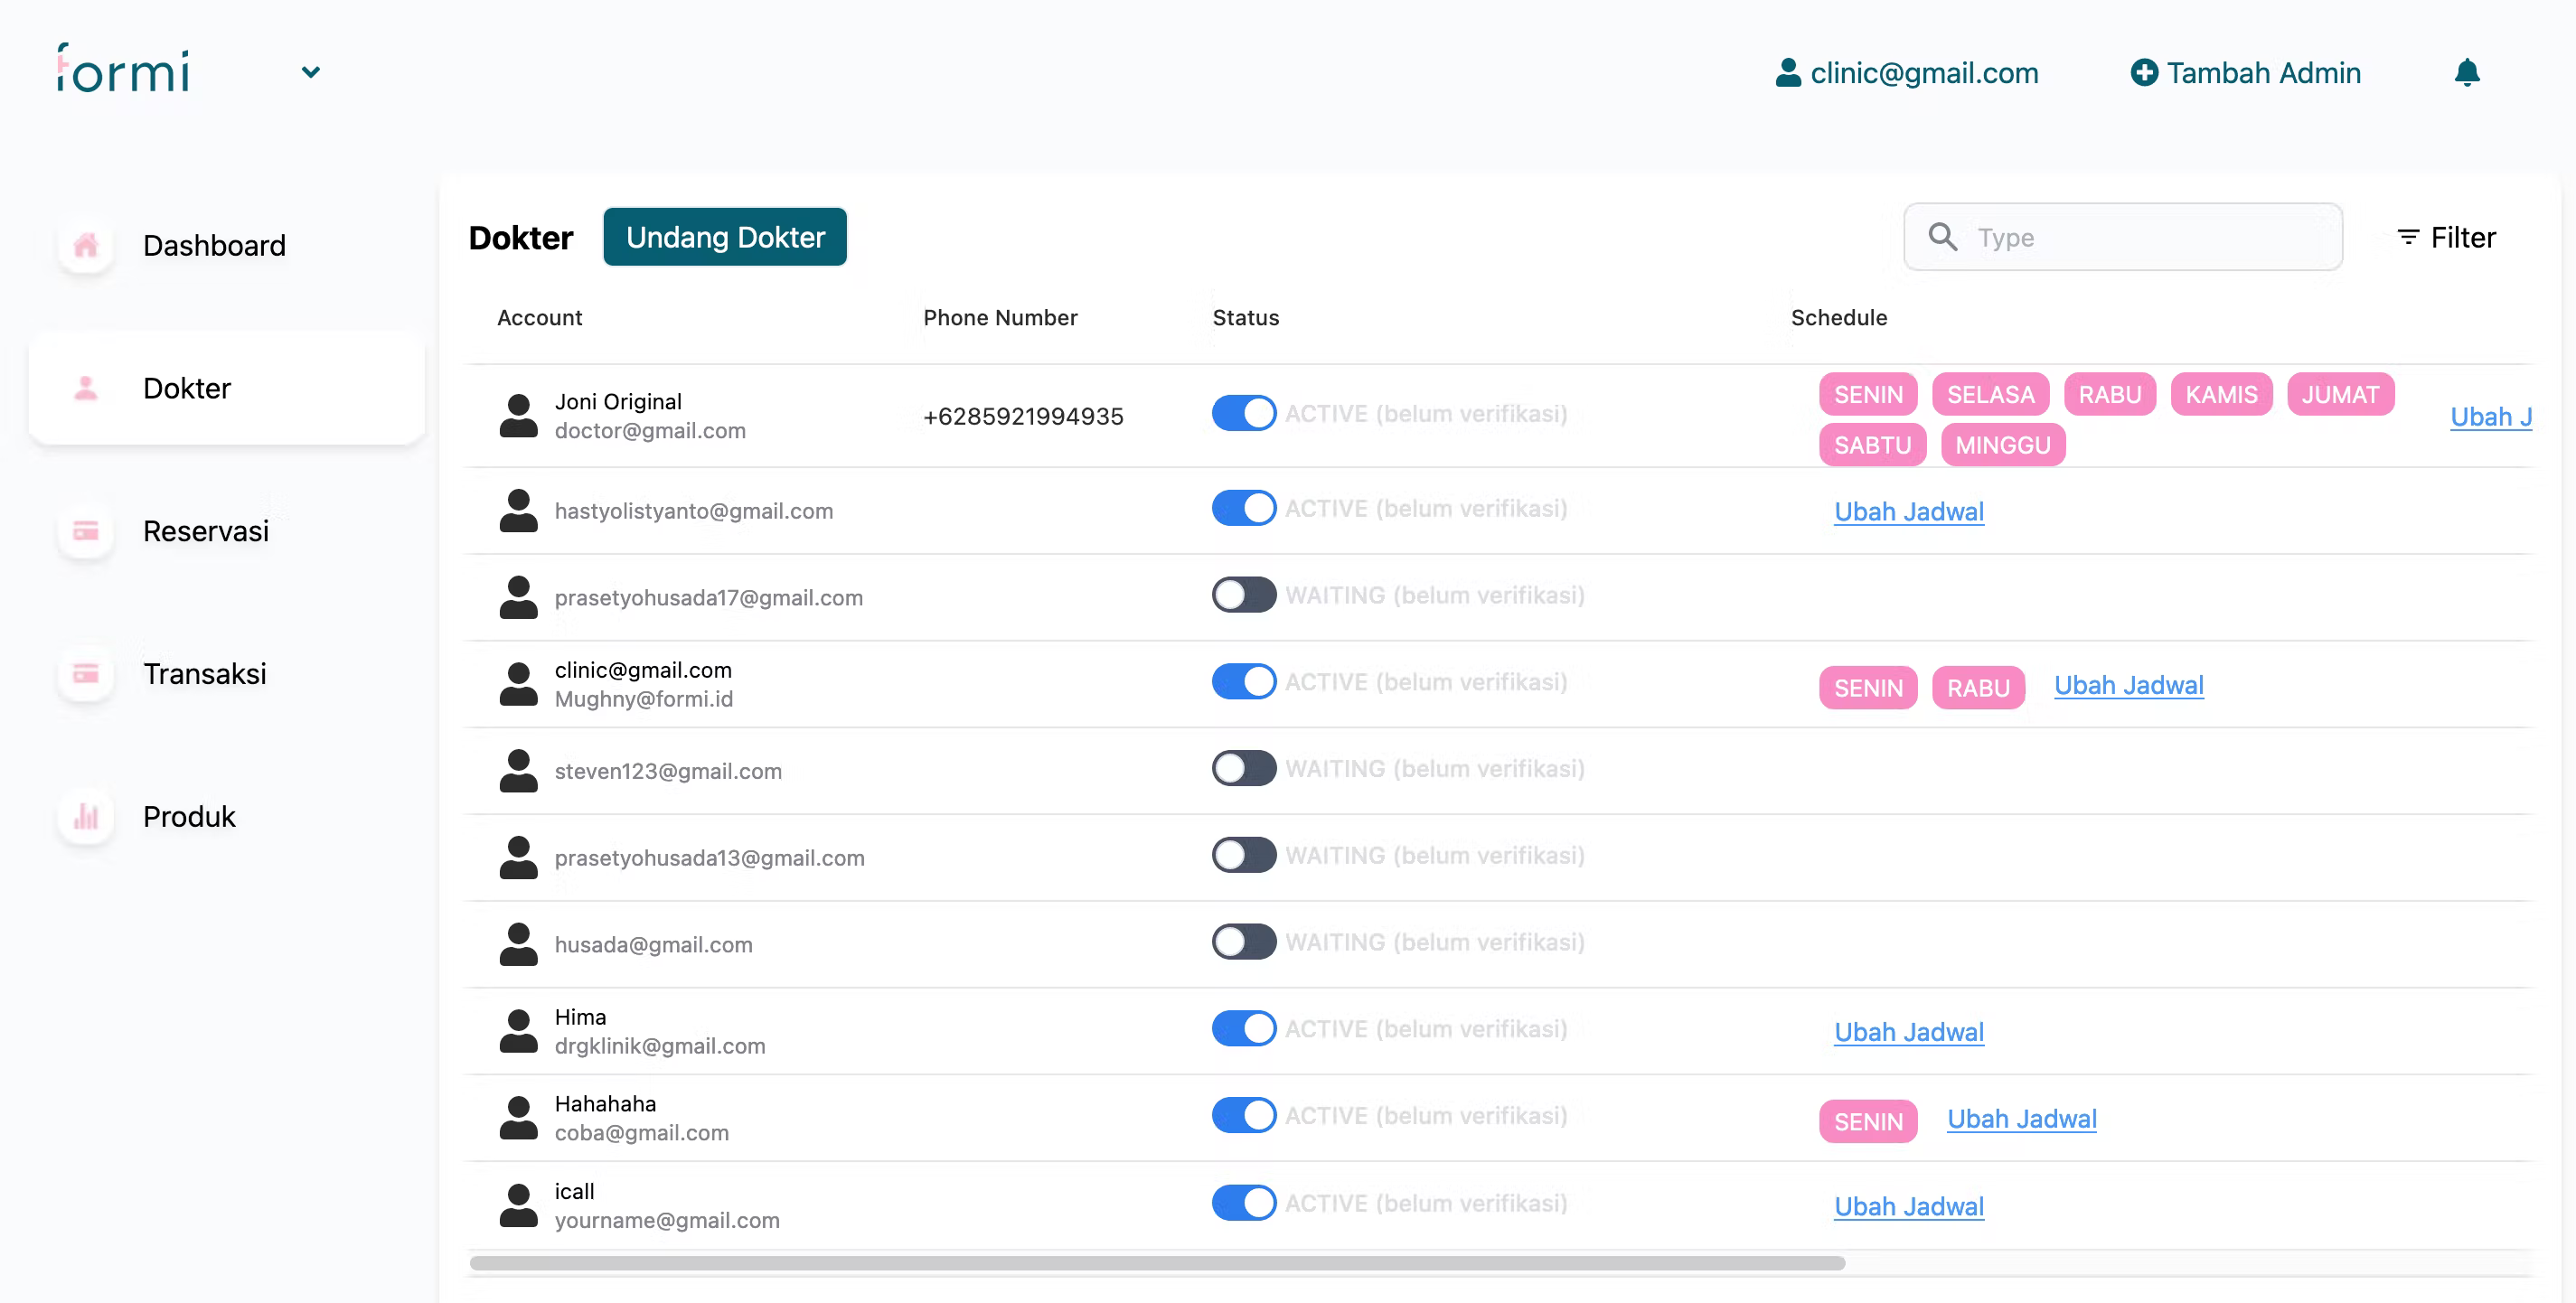
Task: Click the Dashboard home icon
Action: click(86, 245)
